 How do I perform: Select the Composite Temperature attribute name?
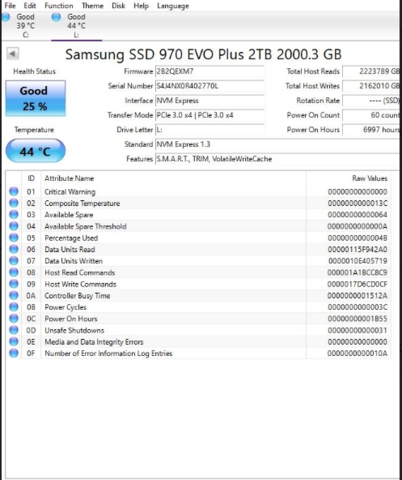(x=82, y=203)
